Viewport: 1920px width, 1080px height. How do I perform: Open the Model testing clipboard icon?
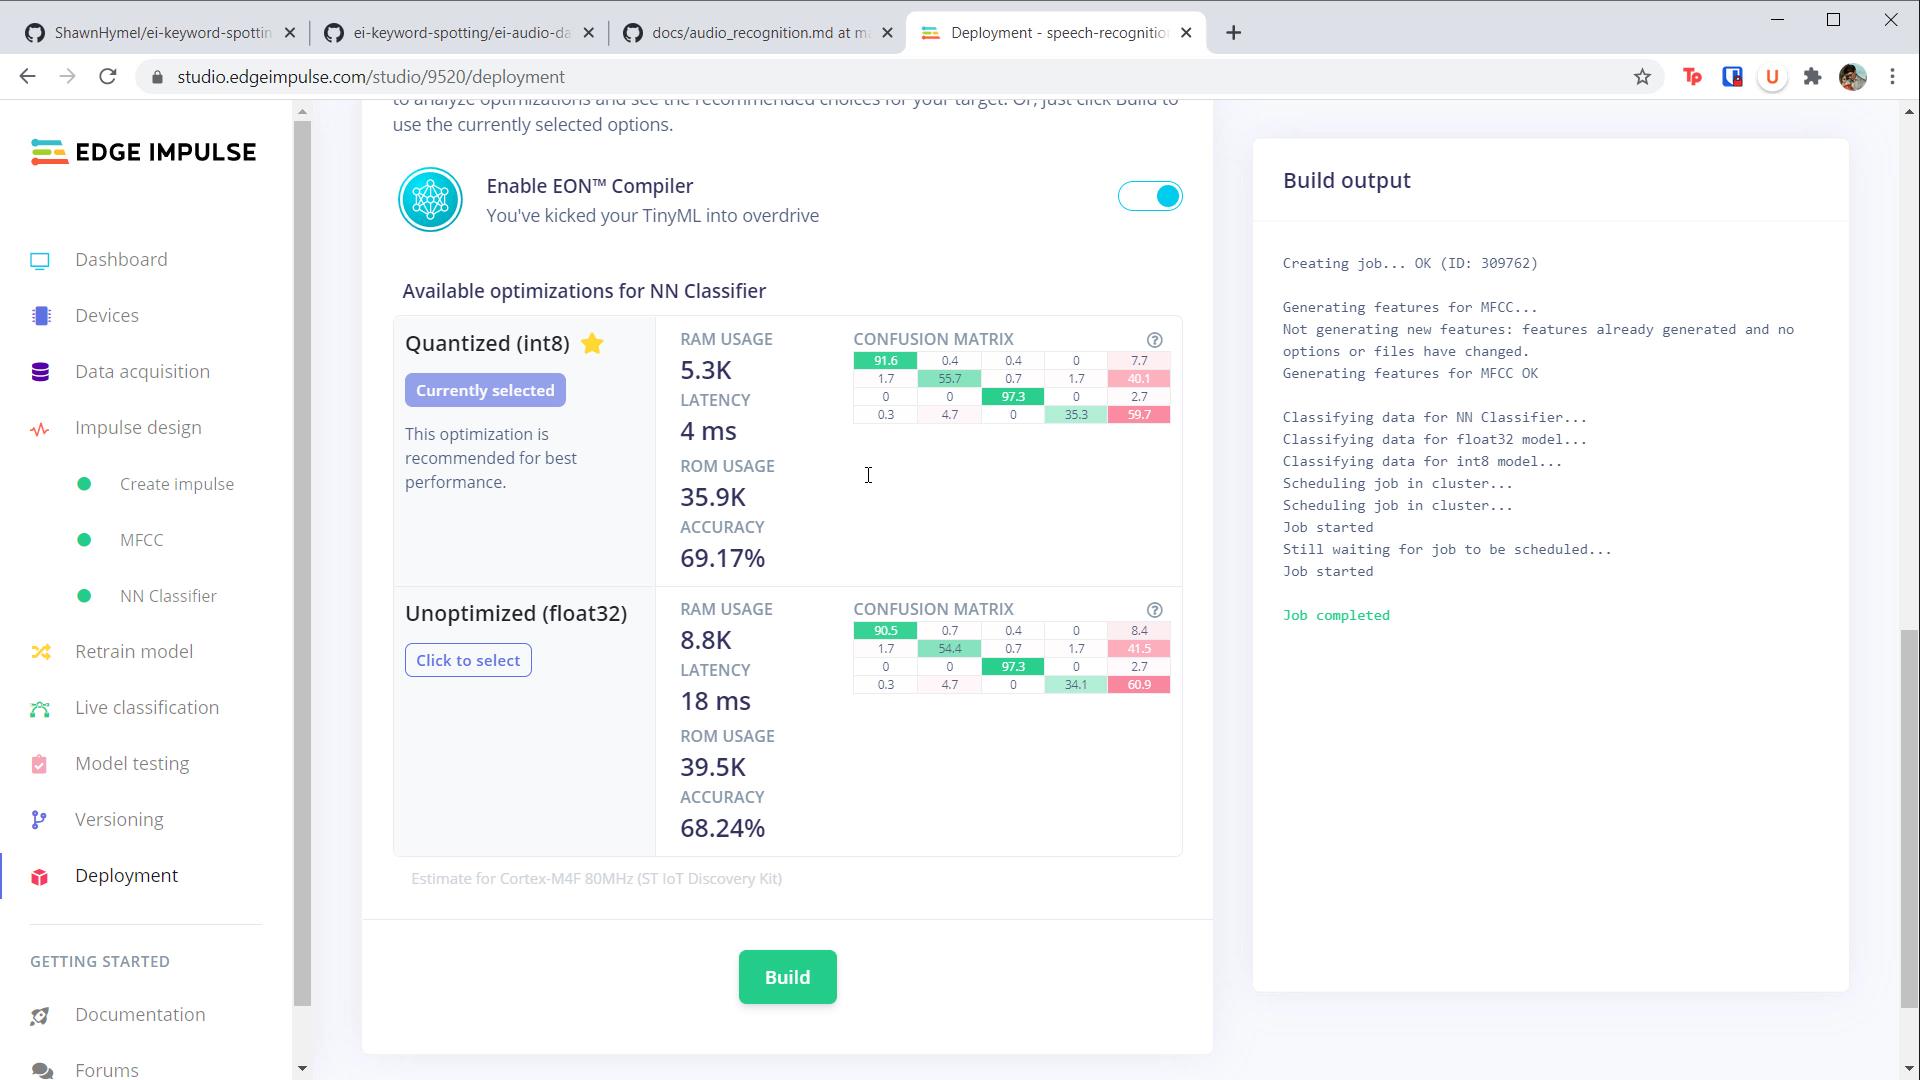[40, 764]
